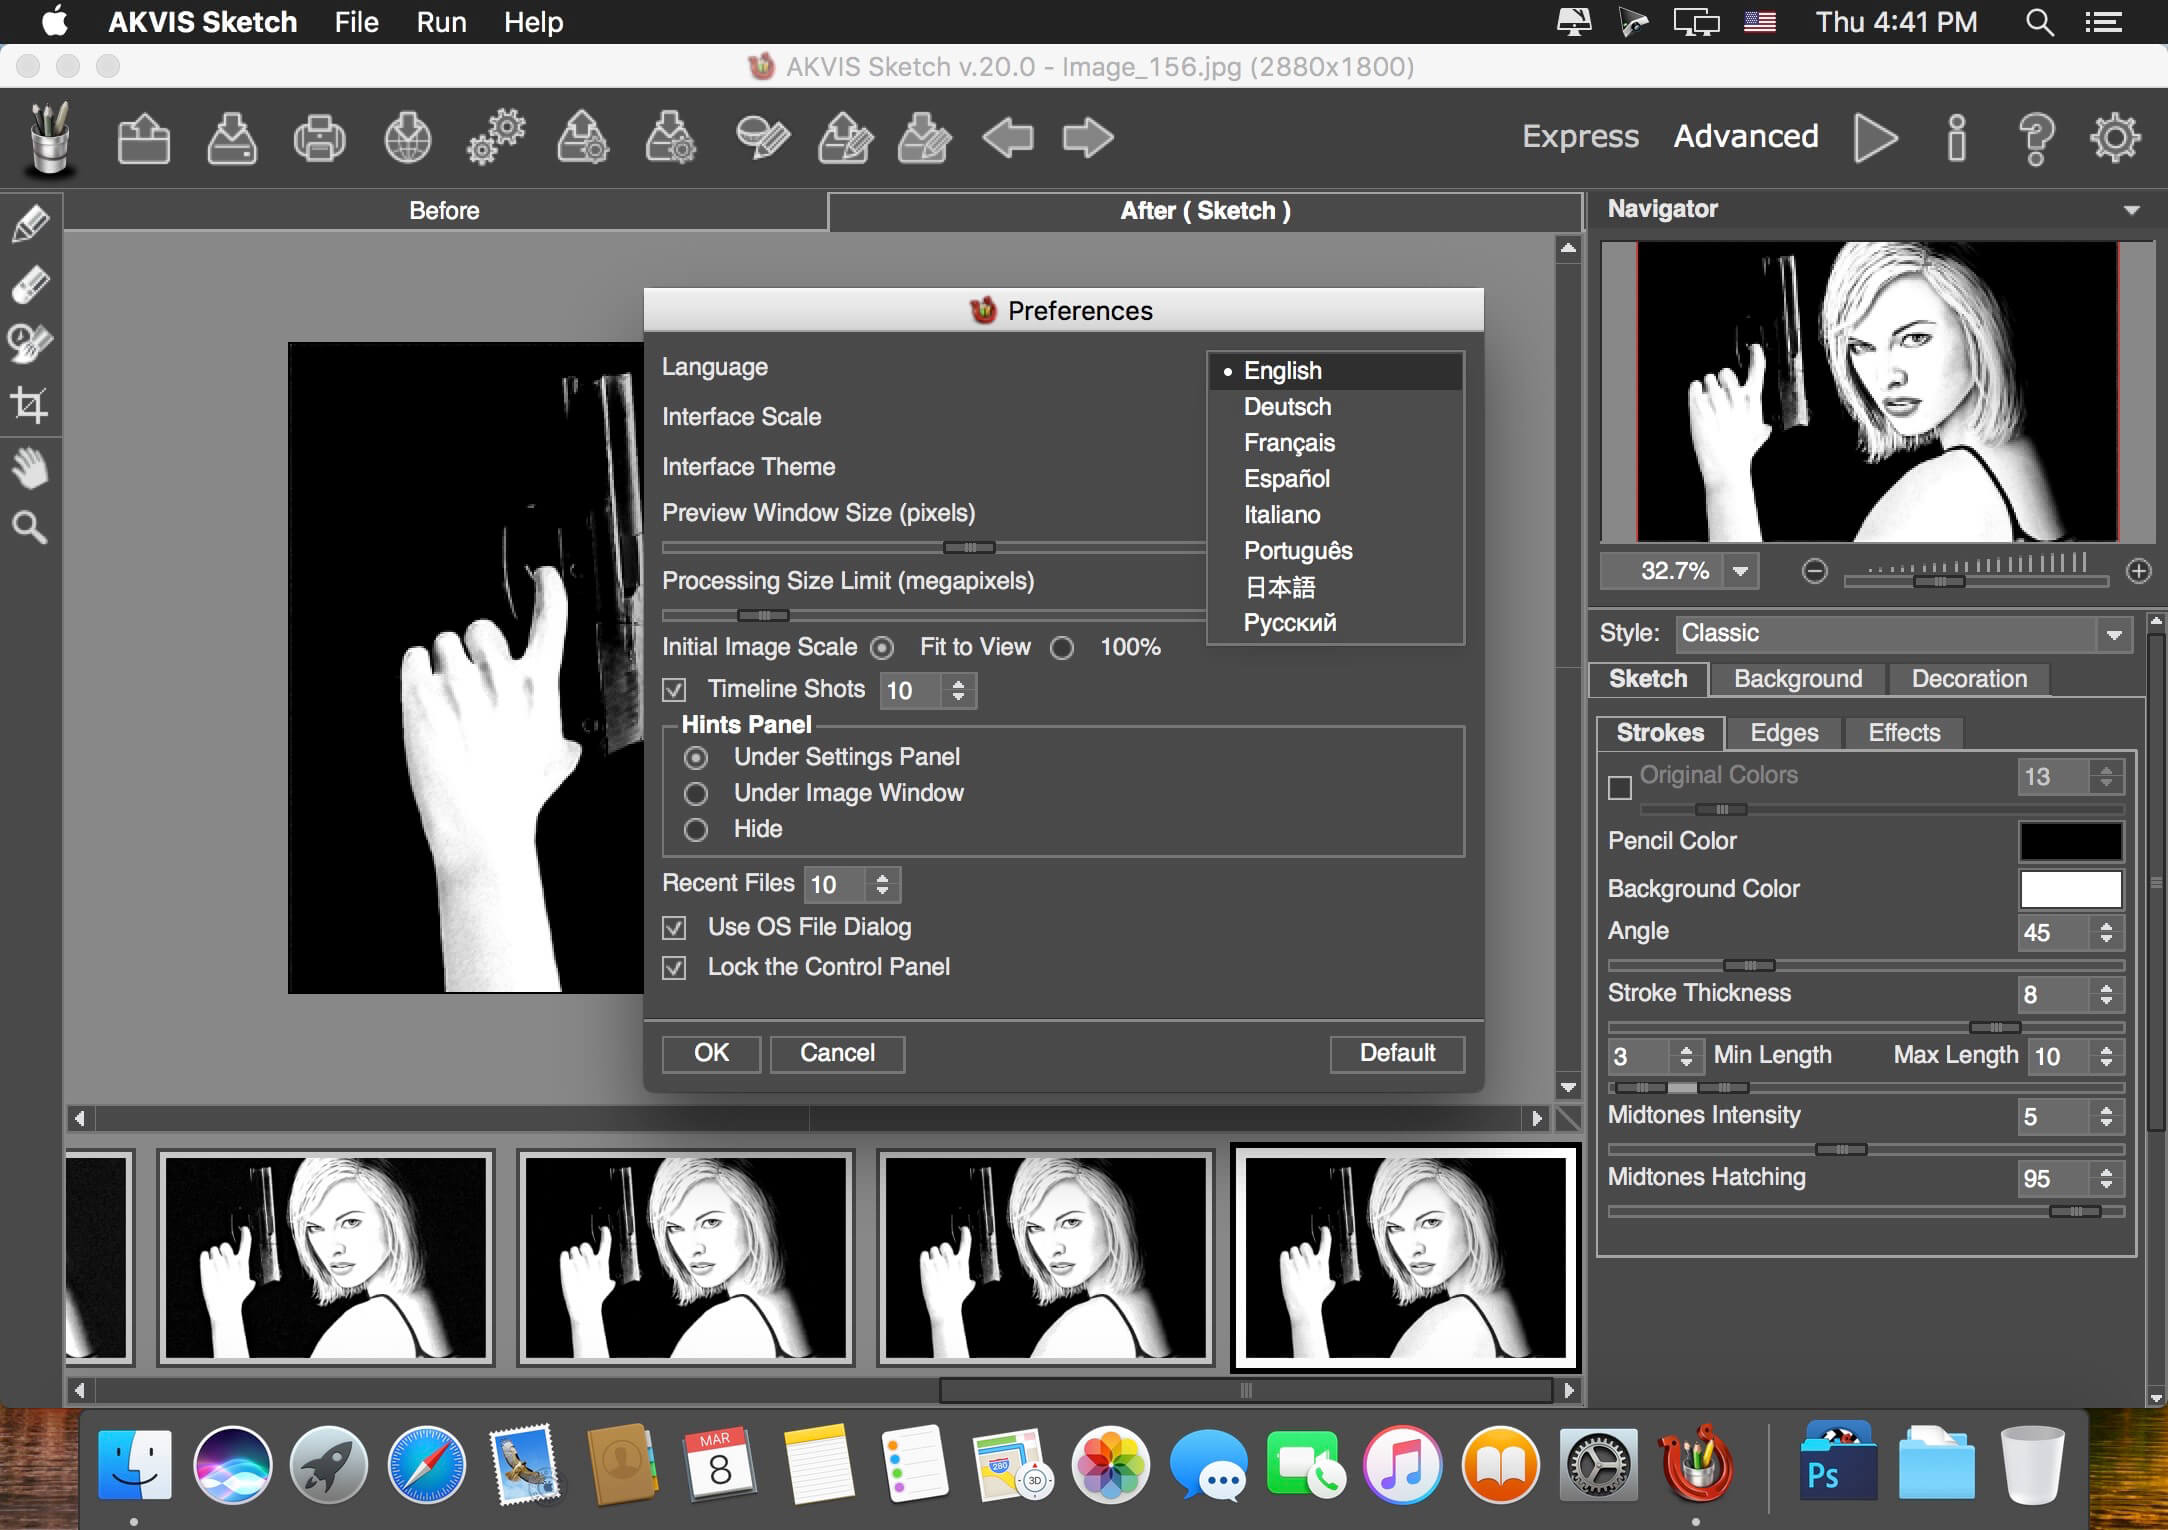Switch to the Decoration tab
This screenshot has width=2168, height=1530.
pos(1969,679)
